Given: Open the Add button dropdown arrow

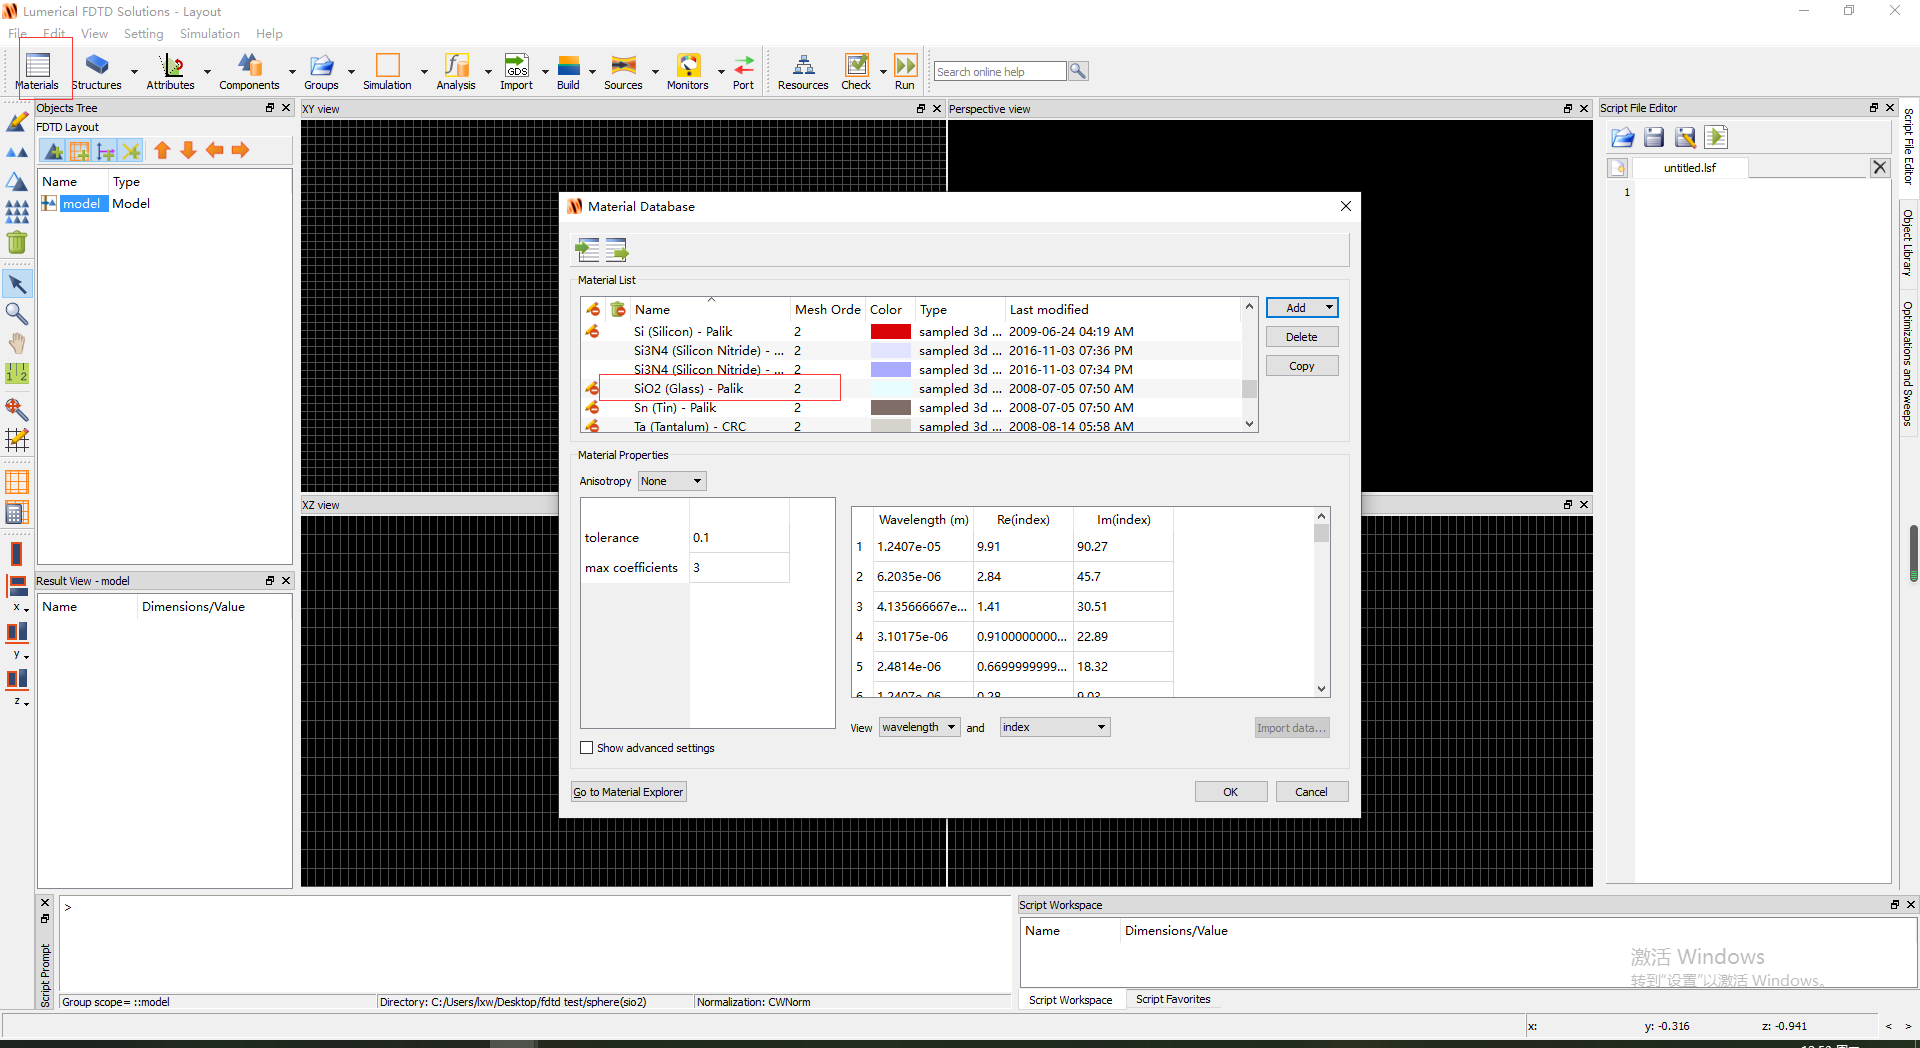Looking at the screenshot, I should click(x=1331, y=307).
